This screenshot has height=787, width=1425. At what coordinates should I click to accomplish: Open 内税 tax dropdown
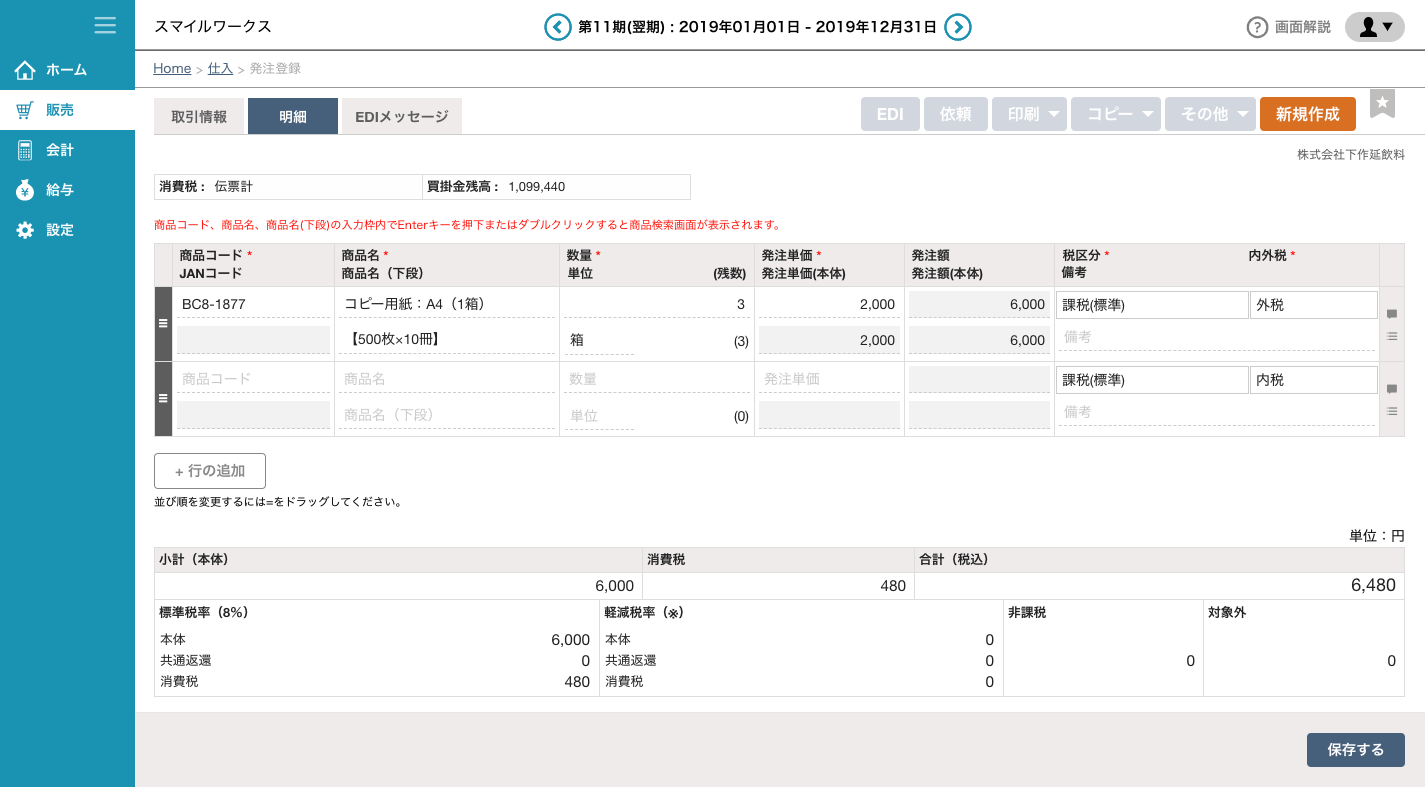pos(1313,380)
